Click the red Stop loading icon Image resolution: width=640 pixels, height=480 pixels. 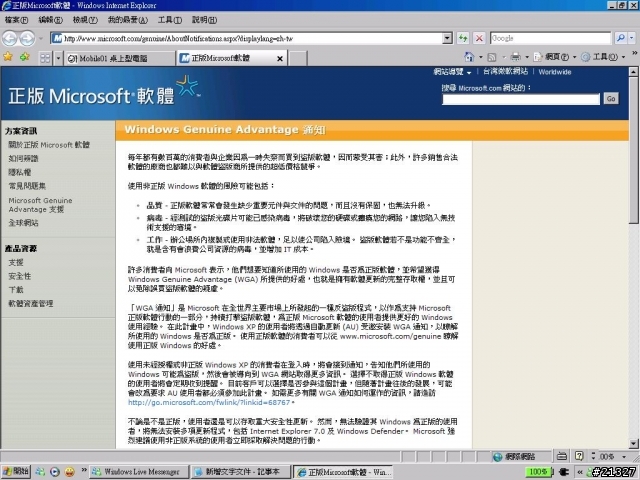pyautogui.click(x=479, y=38)
